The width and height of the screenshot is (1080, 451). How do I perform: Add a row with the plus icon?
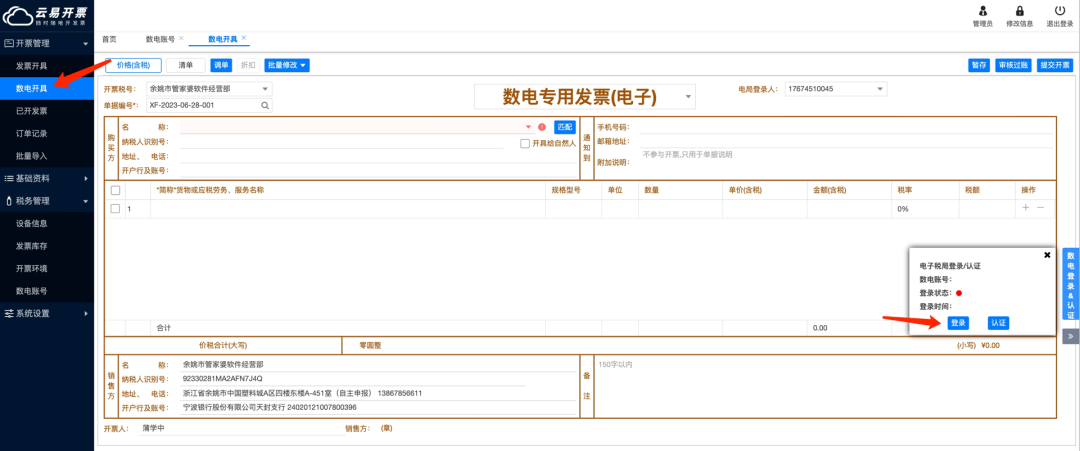(x=1026, y=208)
